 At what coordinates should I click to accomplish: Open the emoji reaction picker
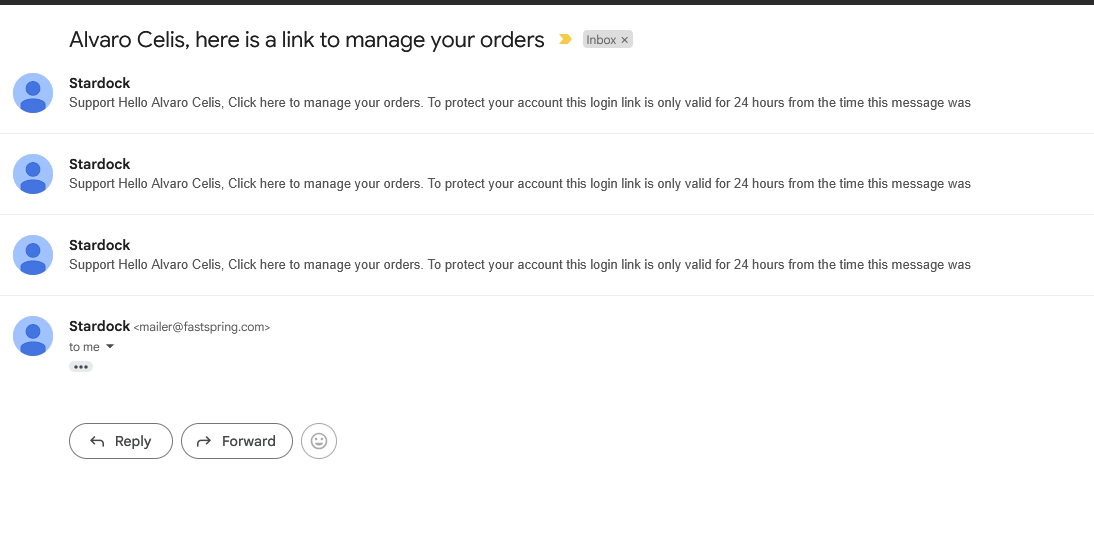click(319, 441)
